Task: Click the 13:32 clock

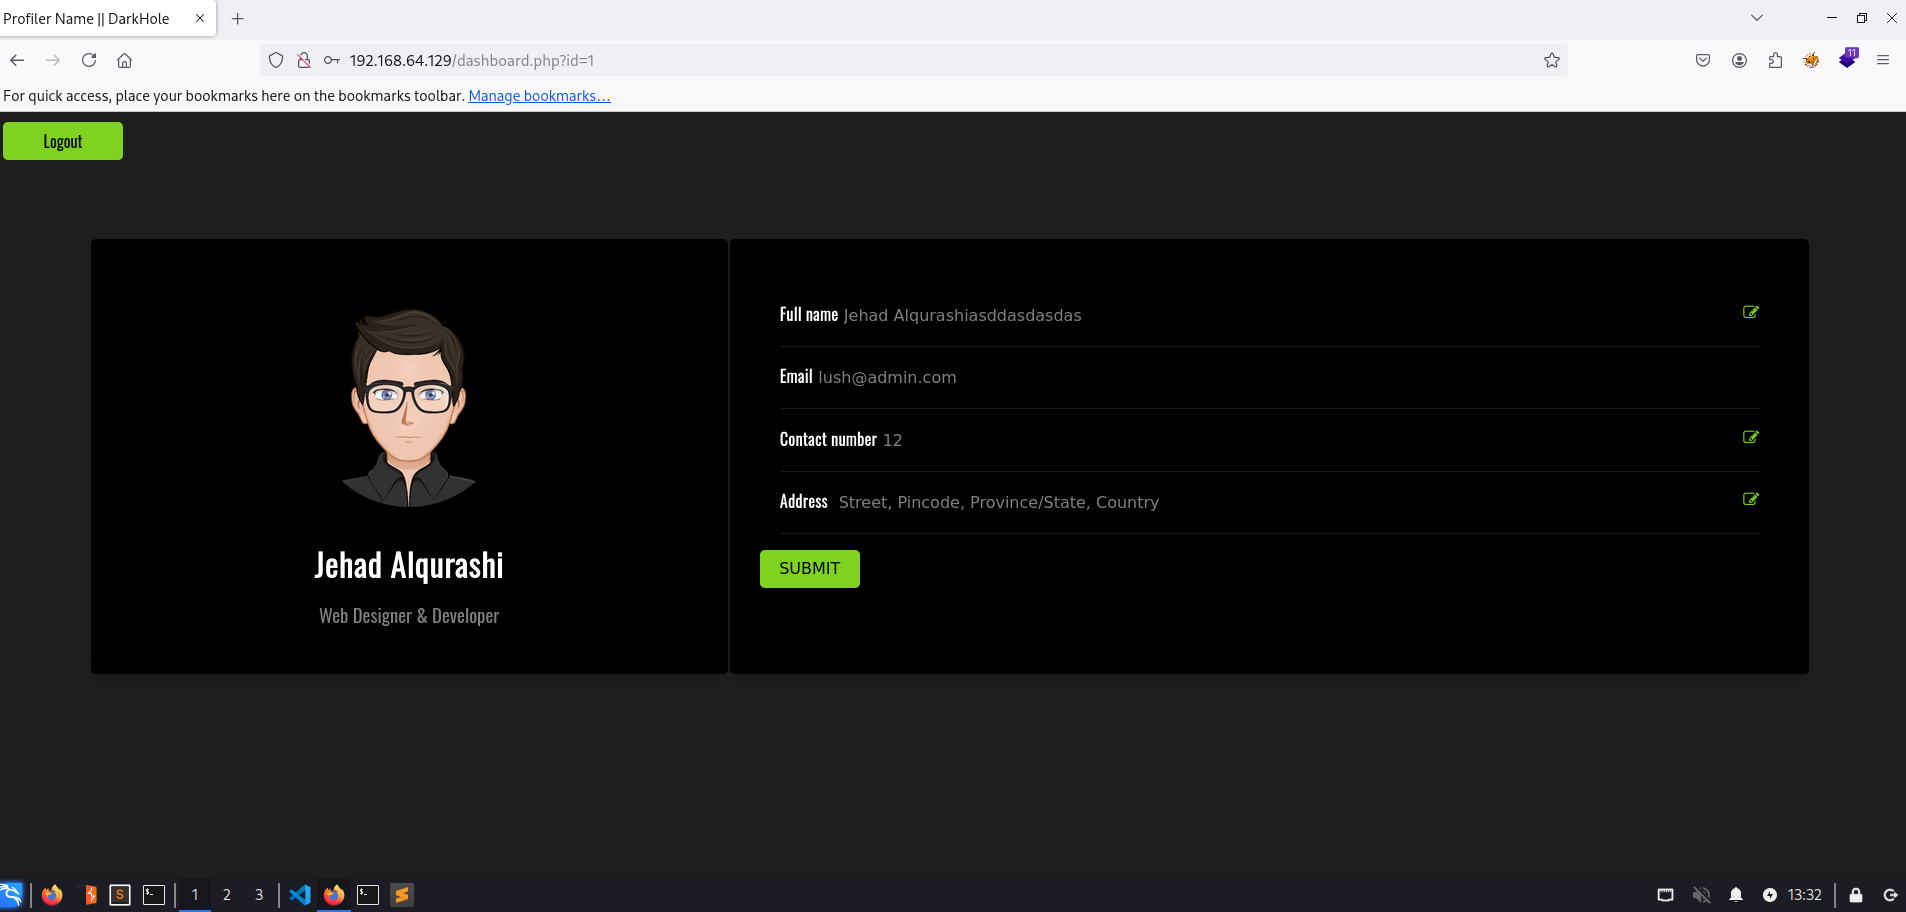Action: click(1805, 895)
